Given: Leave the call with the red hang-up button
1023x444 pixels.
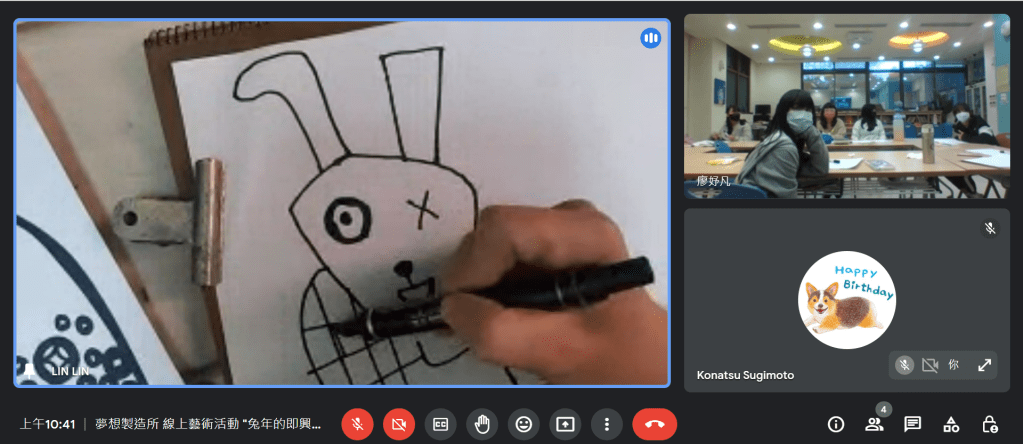Looking at the screenshot, I should click(x=655, y=424).
